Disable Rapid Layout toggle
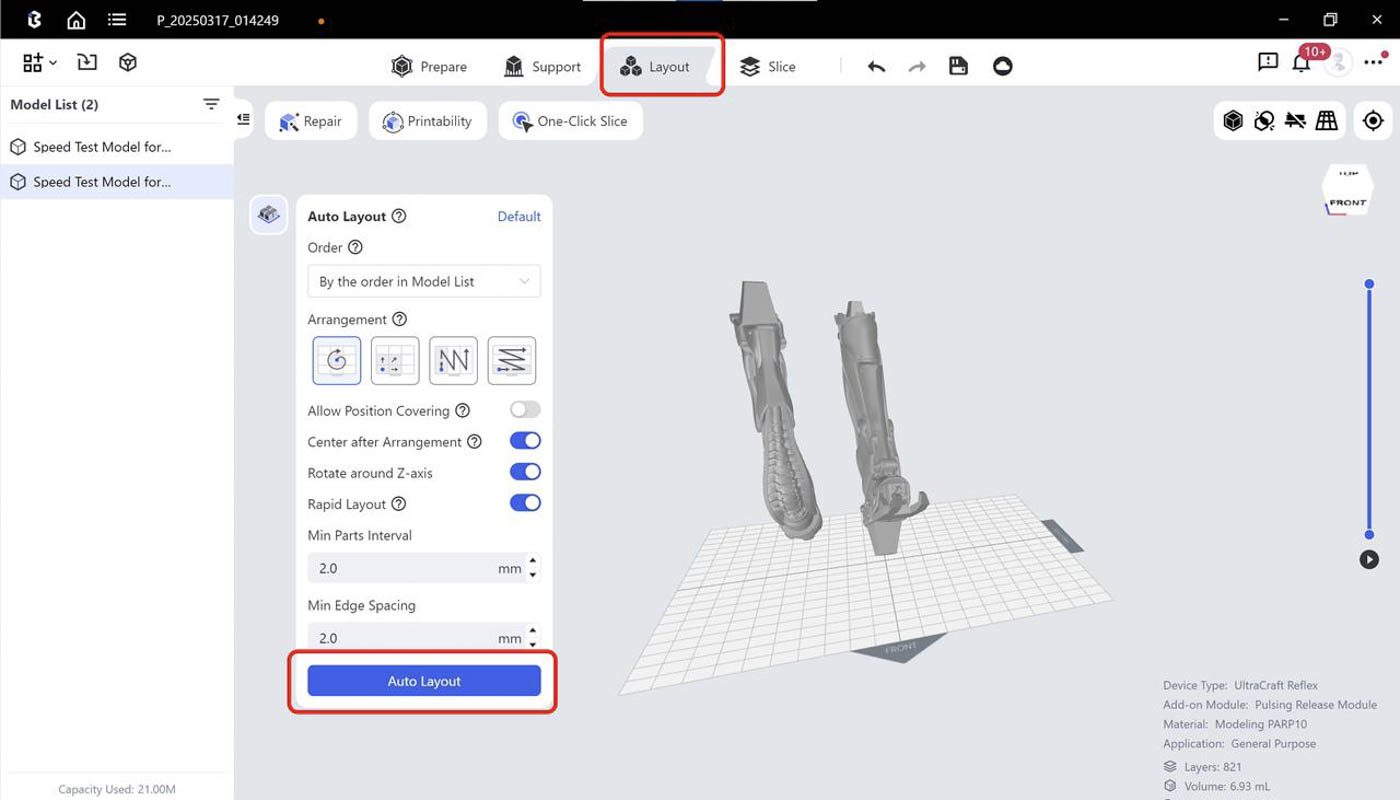This screenshot has height=800, width=1400. [x=525, y=503]
